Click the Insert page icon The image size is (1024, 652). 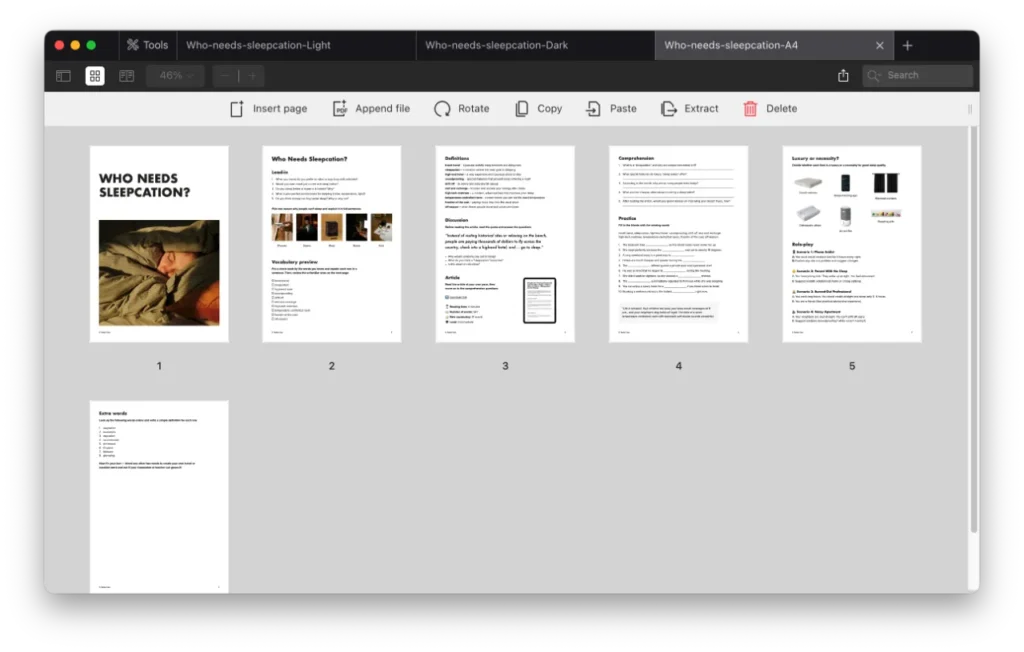tap(237, 109)
